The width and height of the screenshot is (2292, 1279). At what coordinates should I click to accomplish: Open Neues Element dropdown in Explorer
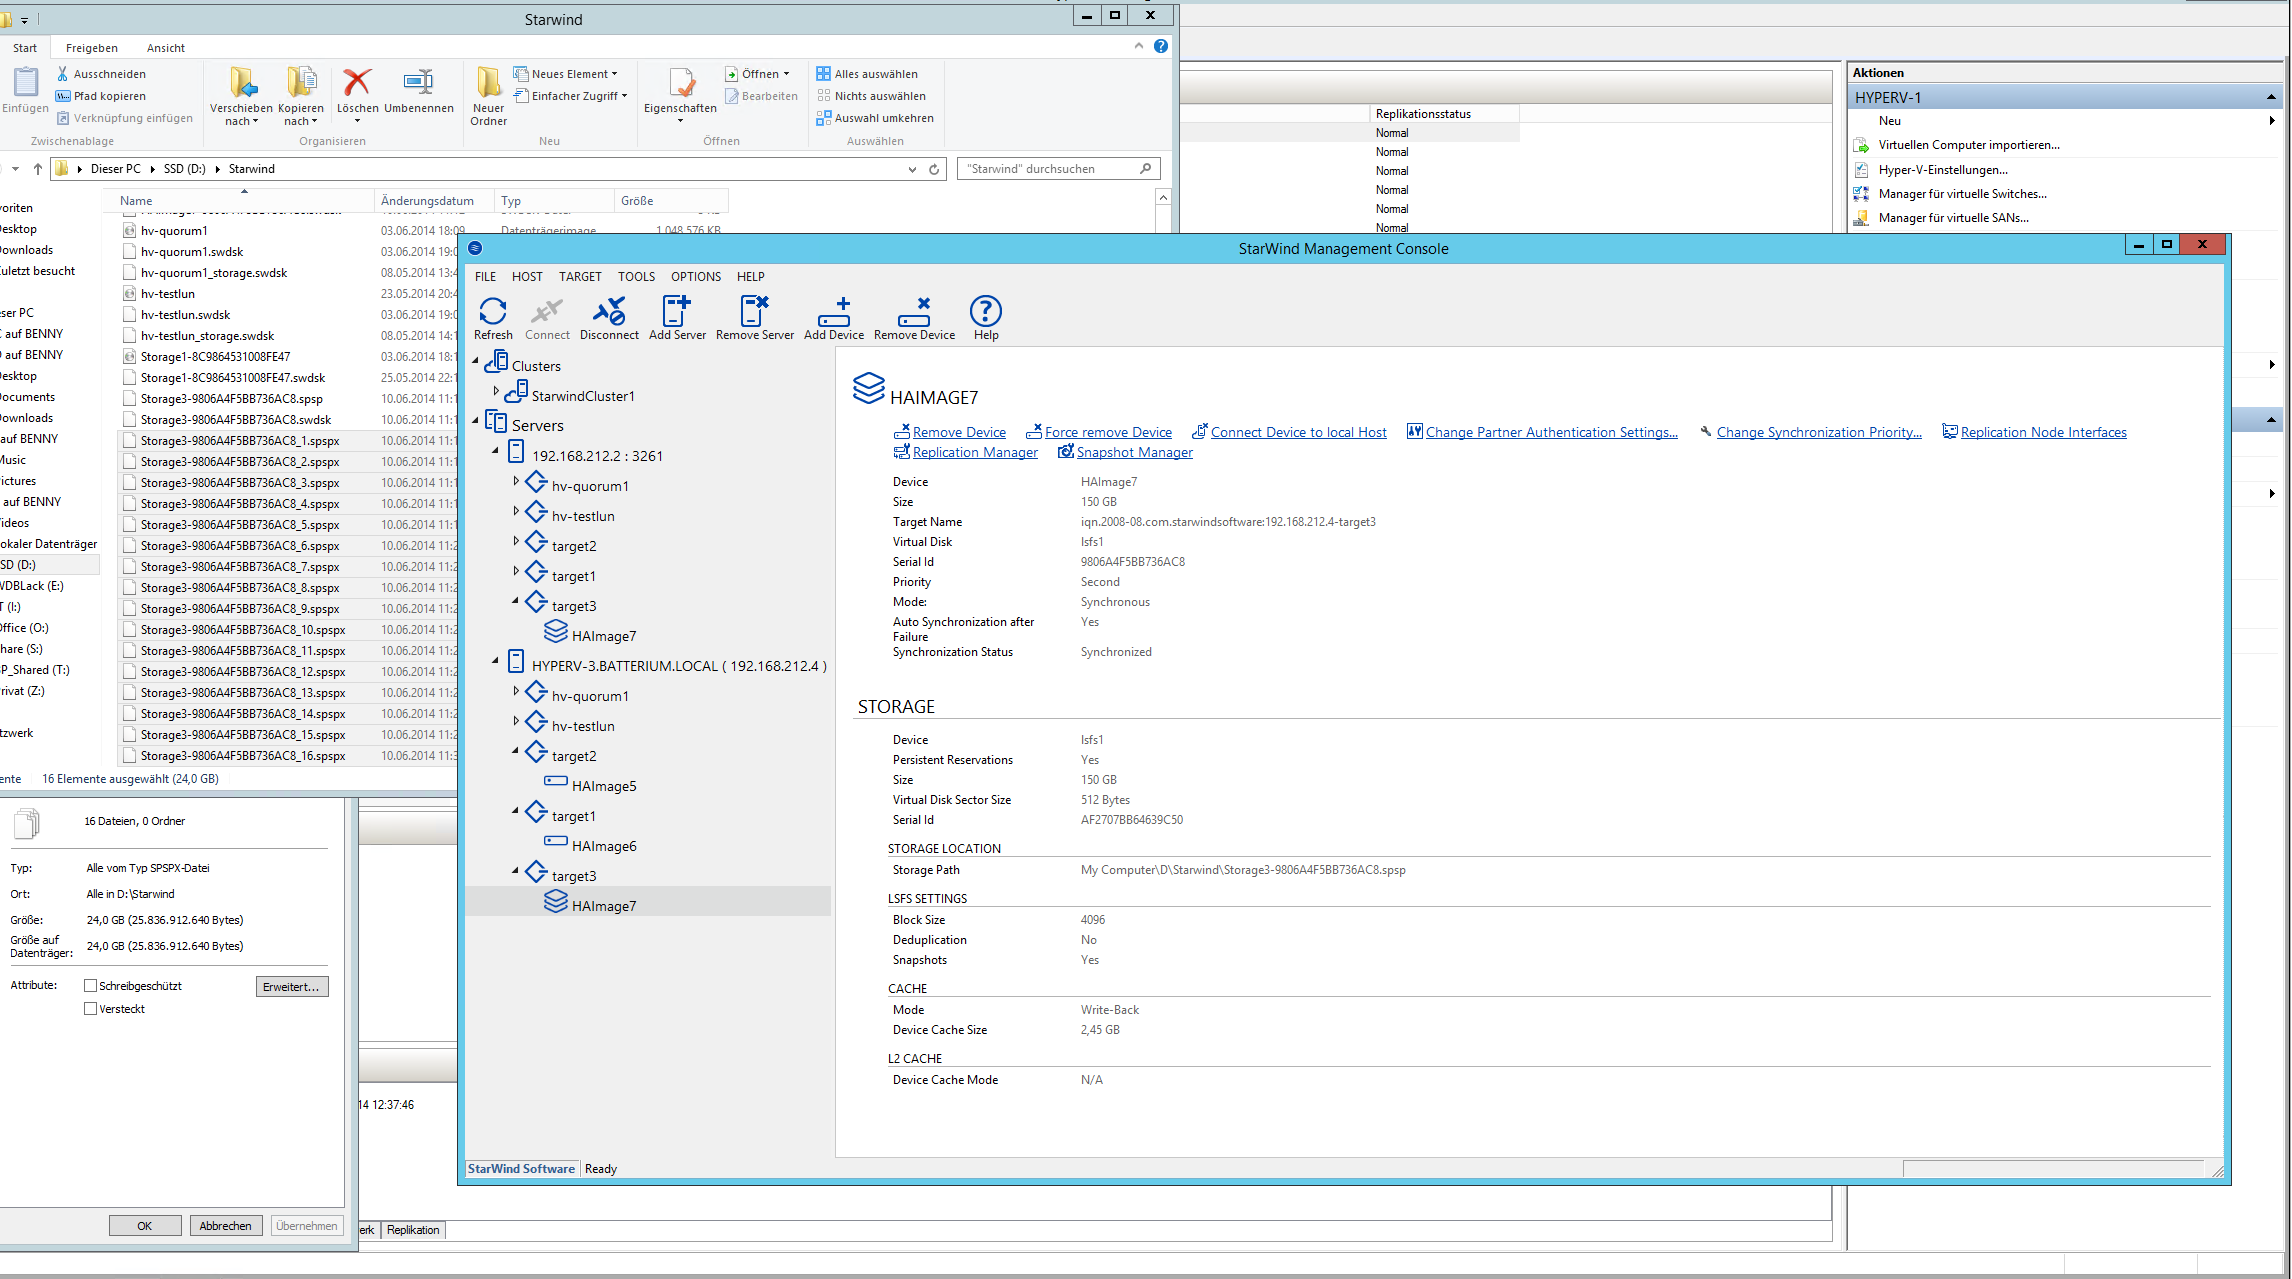(566, 74)
